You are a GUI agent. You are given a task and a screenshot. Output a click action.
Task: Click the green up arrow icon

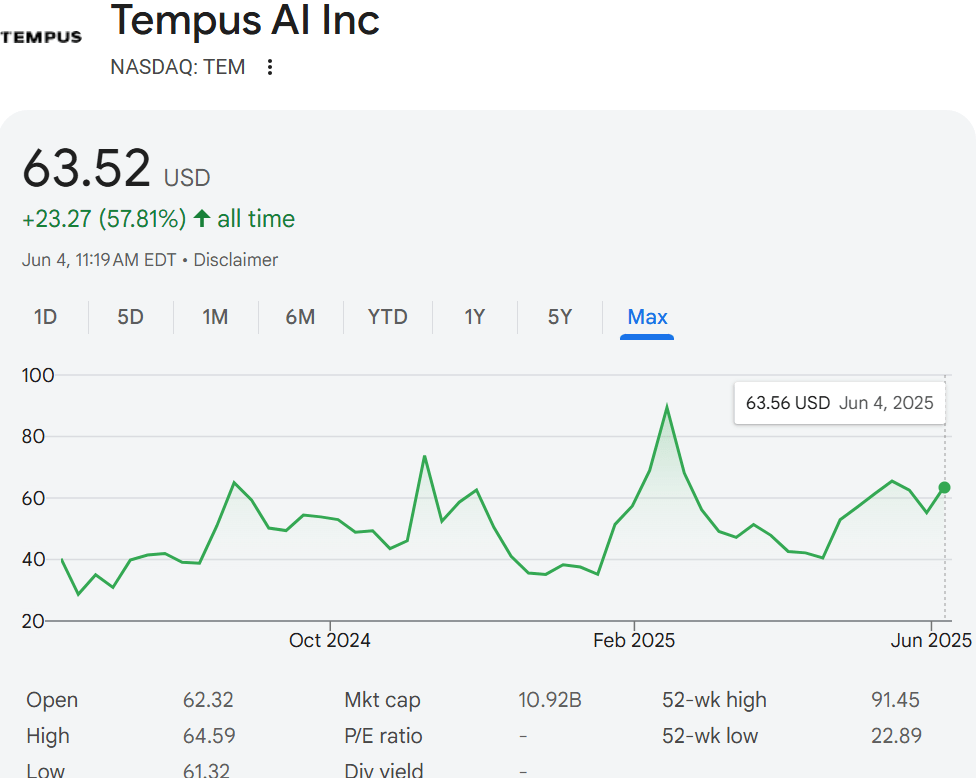(202, 219)
